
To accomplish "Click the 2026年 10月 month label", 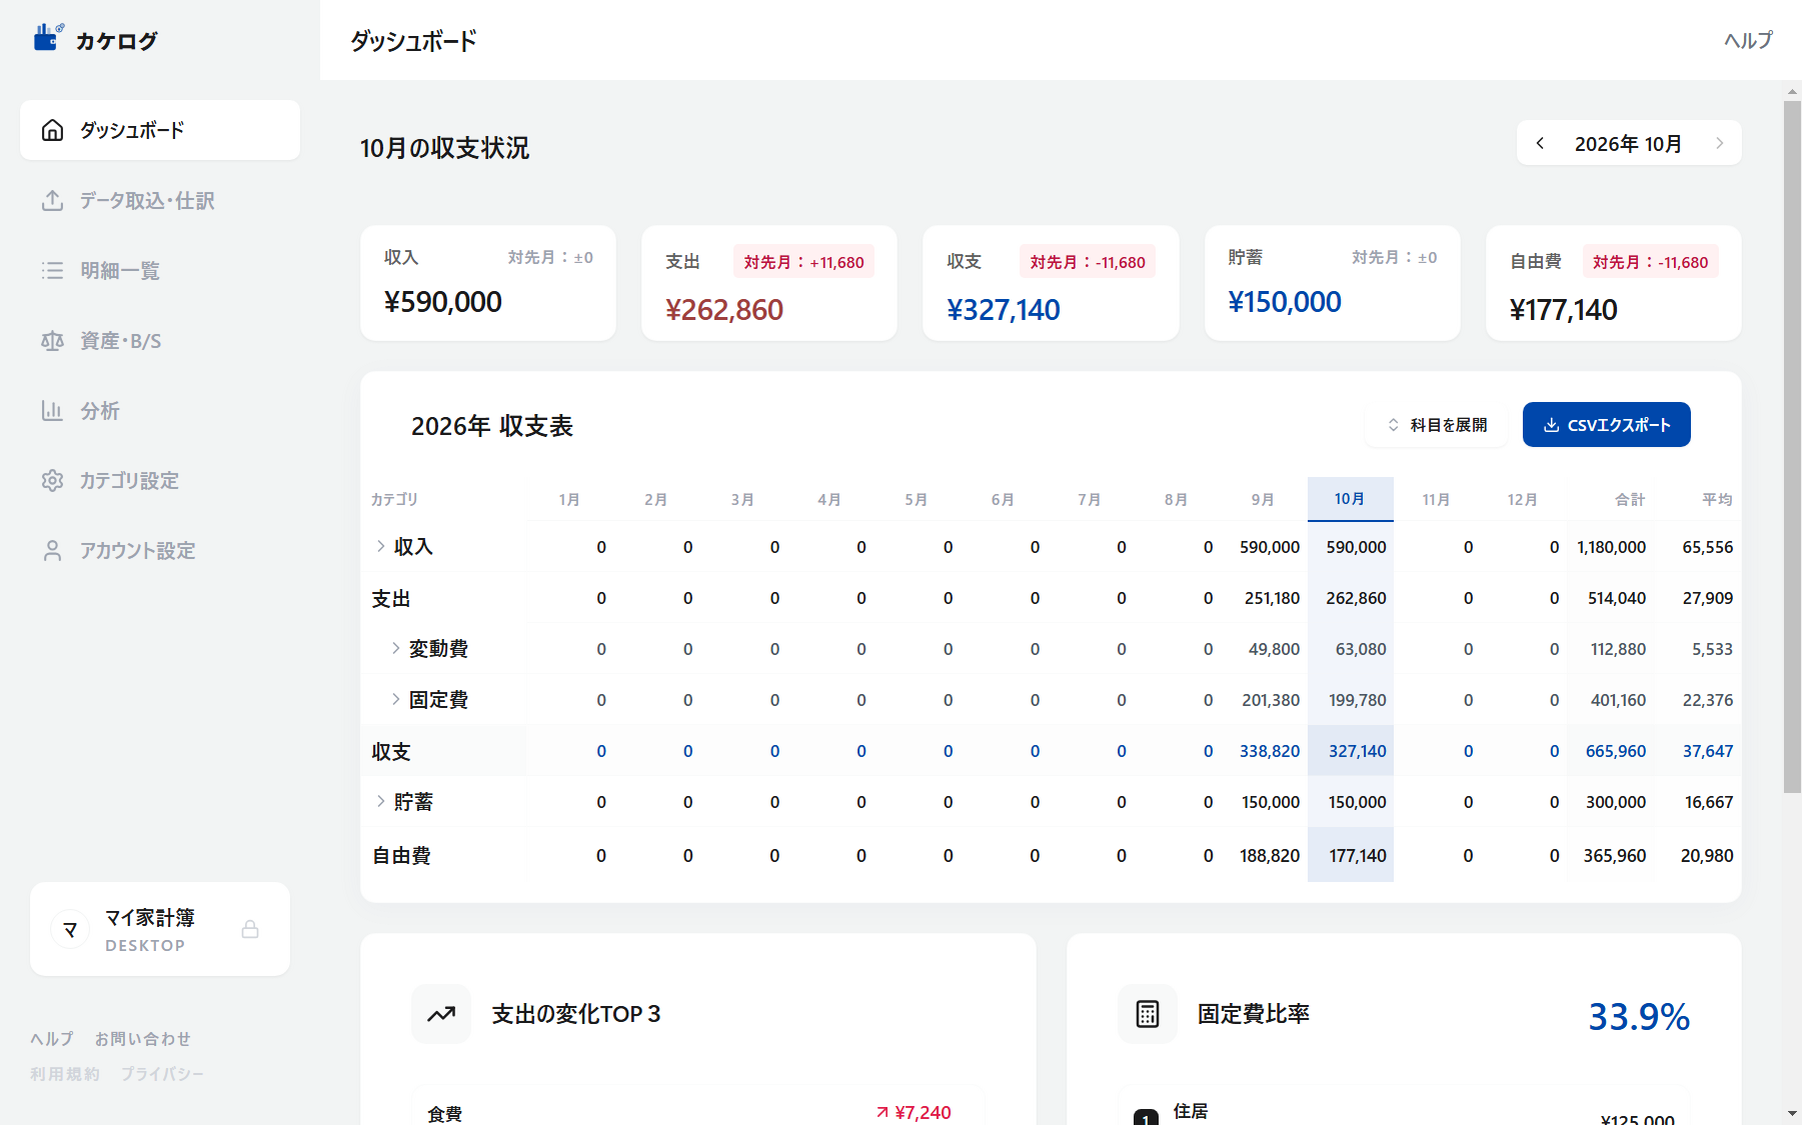I will pyautogui.click(x=1628, y=144).
